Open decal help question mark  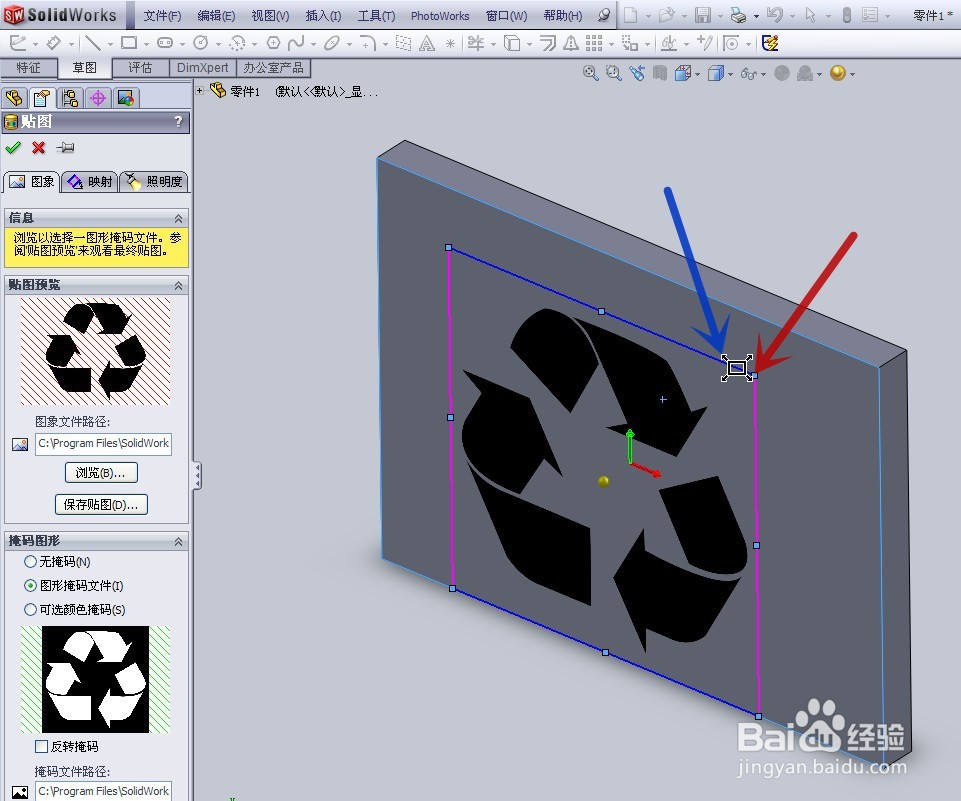pyautogui.click(x=178, y=121)
